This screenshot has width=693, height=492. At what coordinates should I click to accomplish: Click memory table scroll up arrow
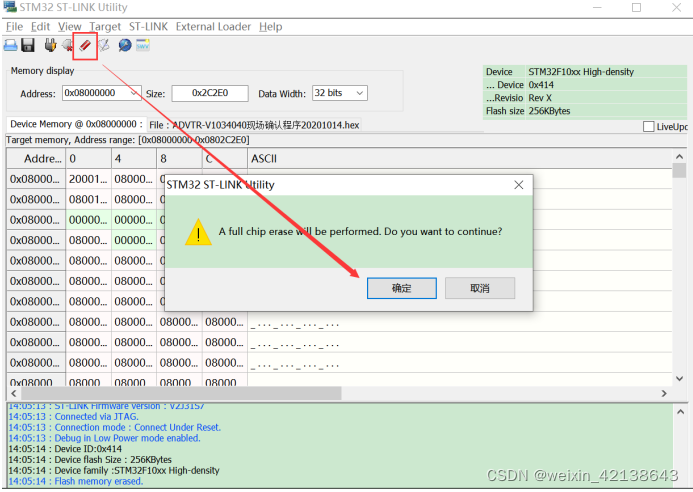coord(679,156)
